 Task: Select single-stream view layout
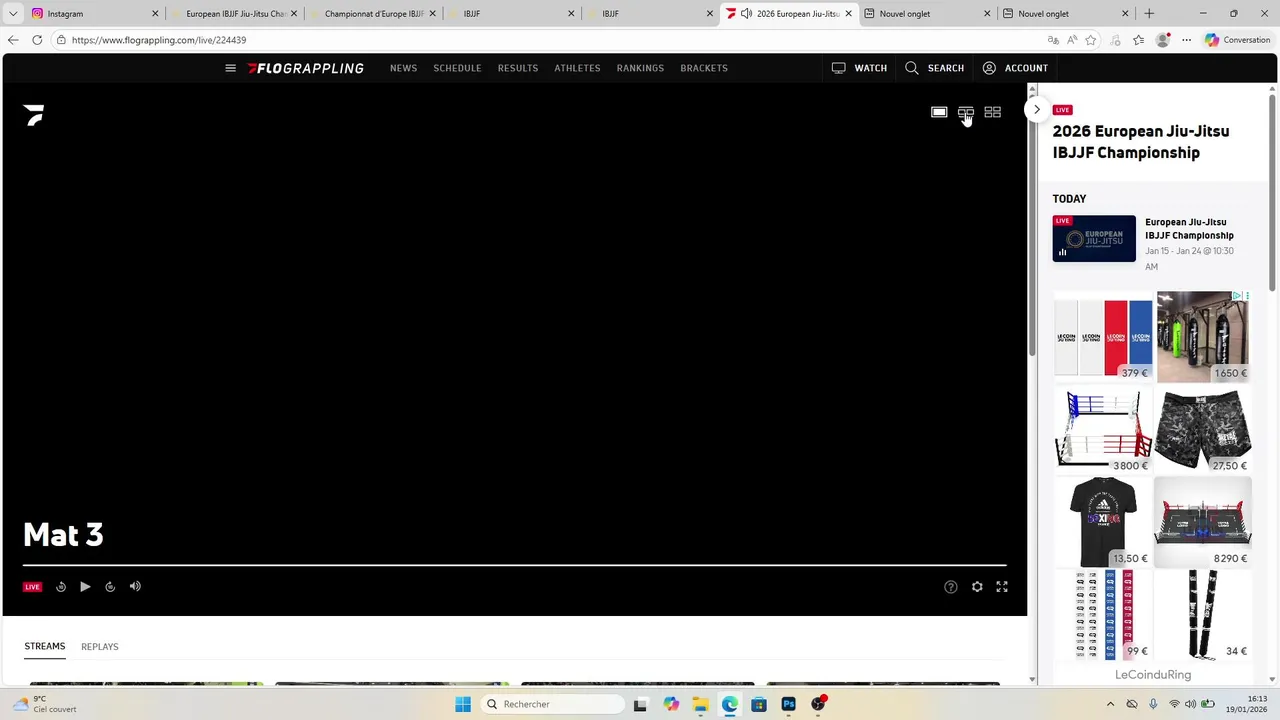(939, 112)
